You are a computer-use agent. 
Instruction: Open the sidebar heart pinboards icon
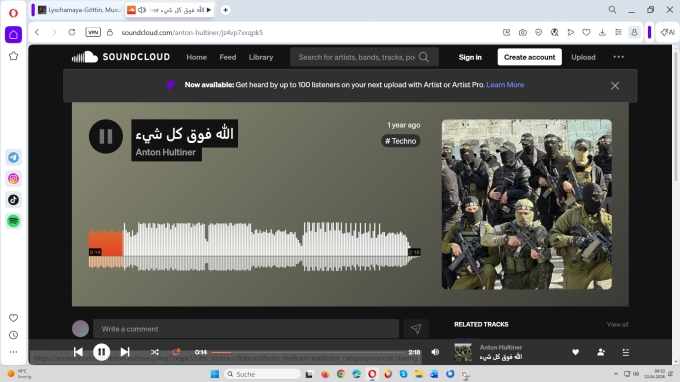[x=13, y=318]
